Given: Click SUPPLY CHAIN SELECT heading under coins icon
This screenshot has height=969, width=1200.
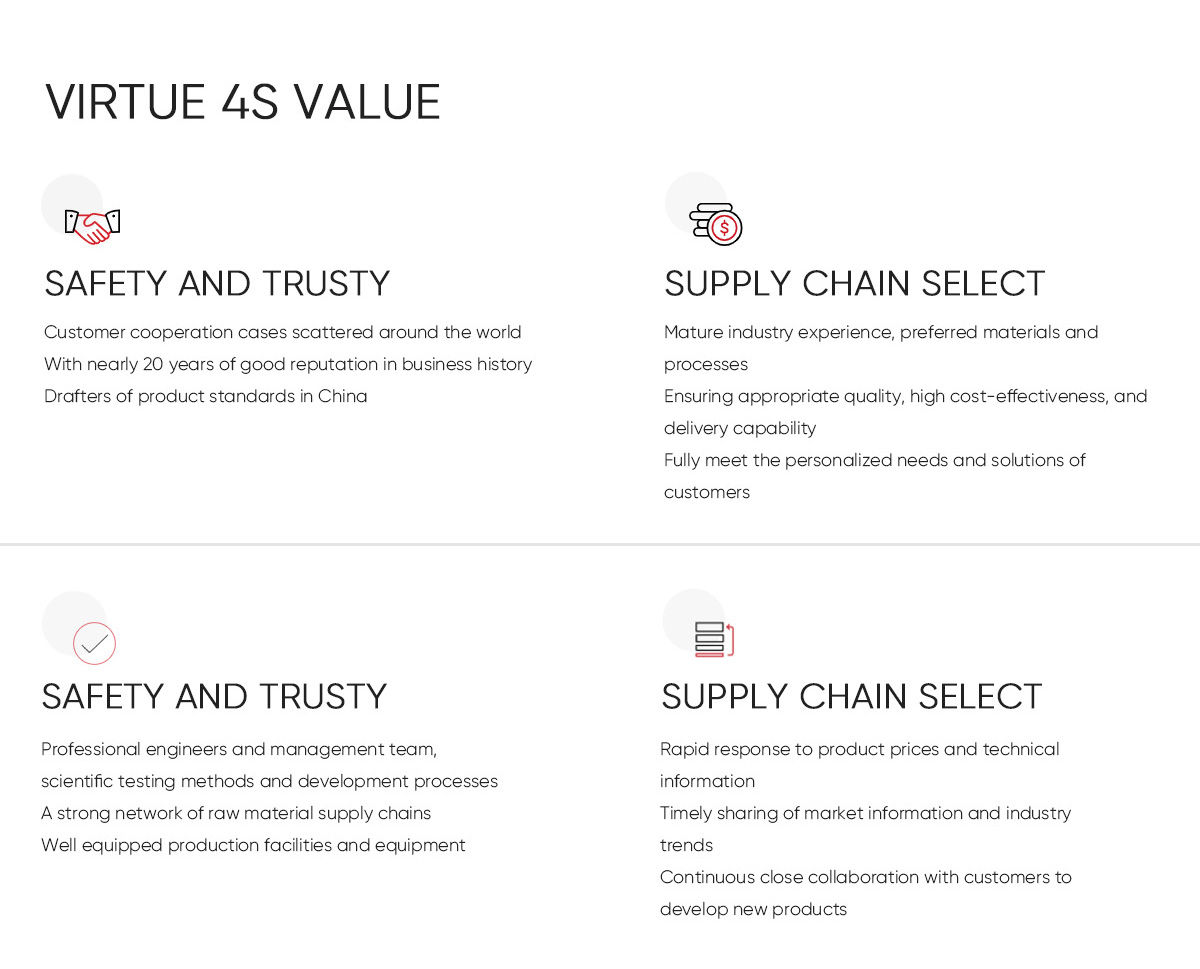Looking at the screenshot, I should tap(854, 284).
